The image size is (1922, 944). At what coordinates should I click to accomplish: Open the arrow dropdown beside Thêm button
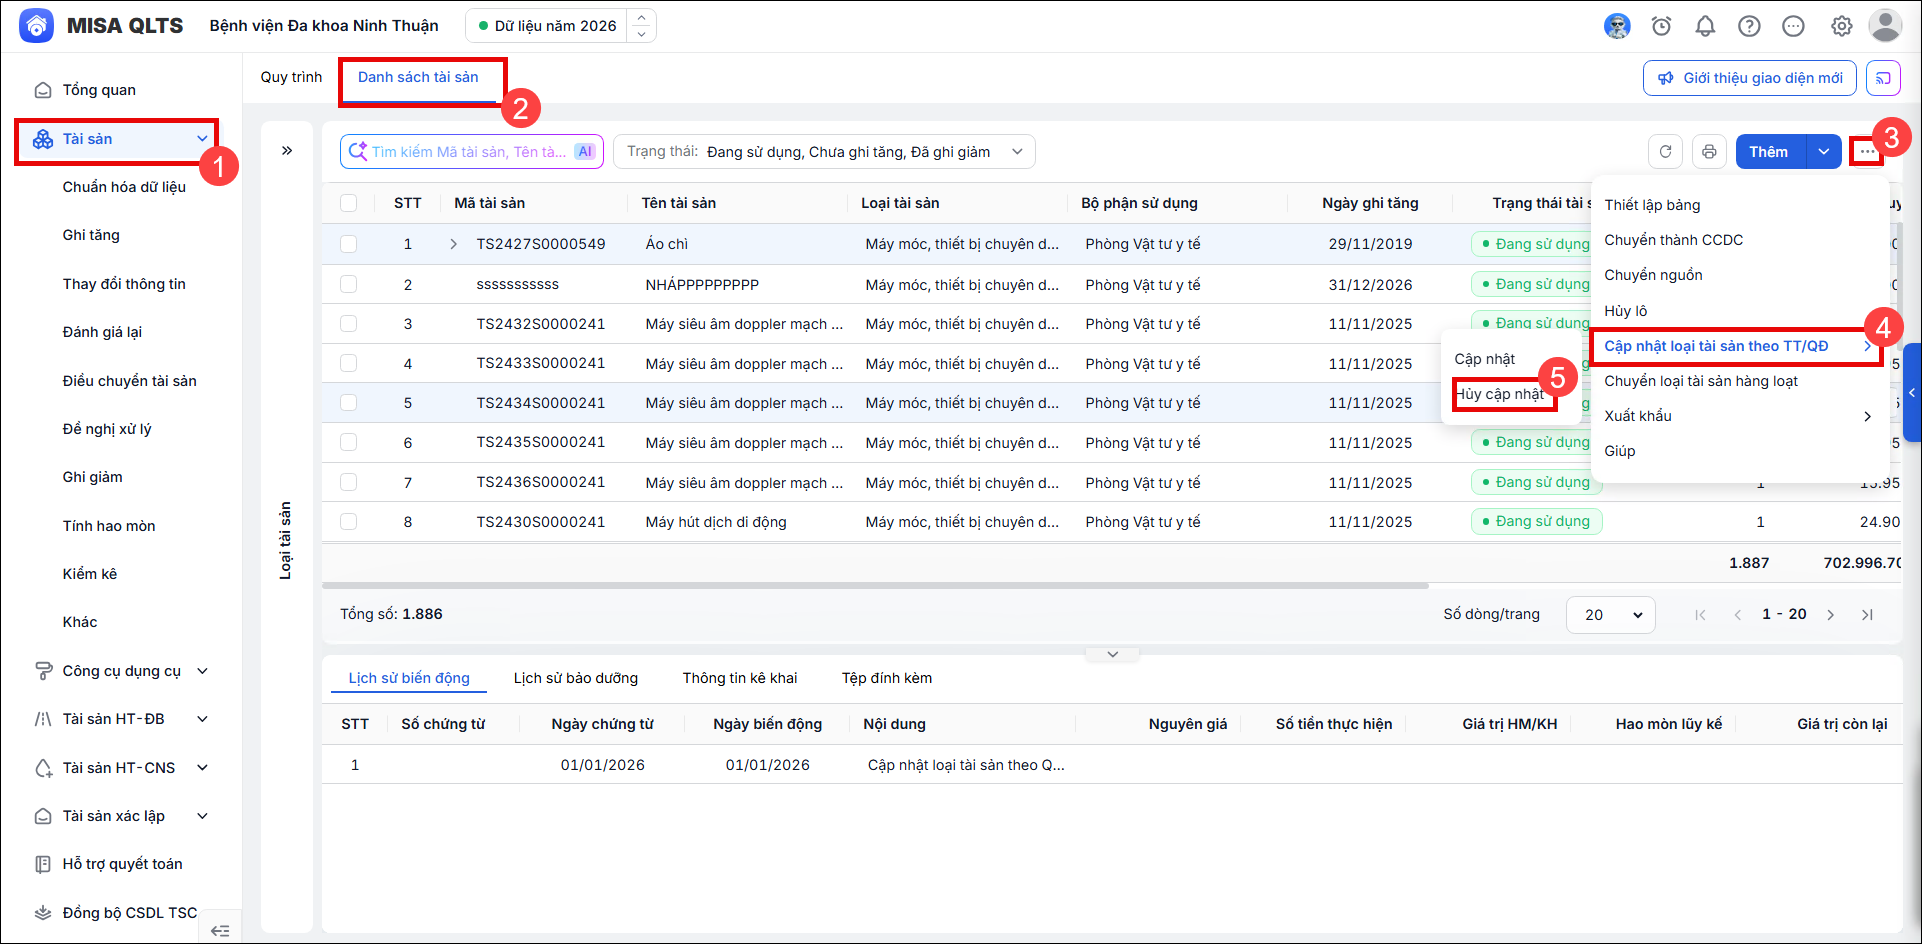[x=1824, y=152]
